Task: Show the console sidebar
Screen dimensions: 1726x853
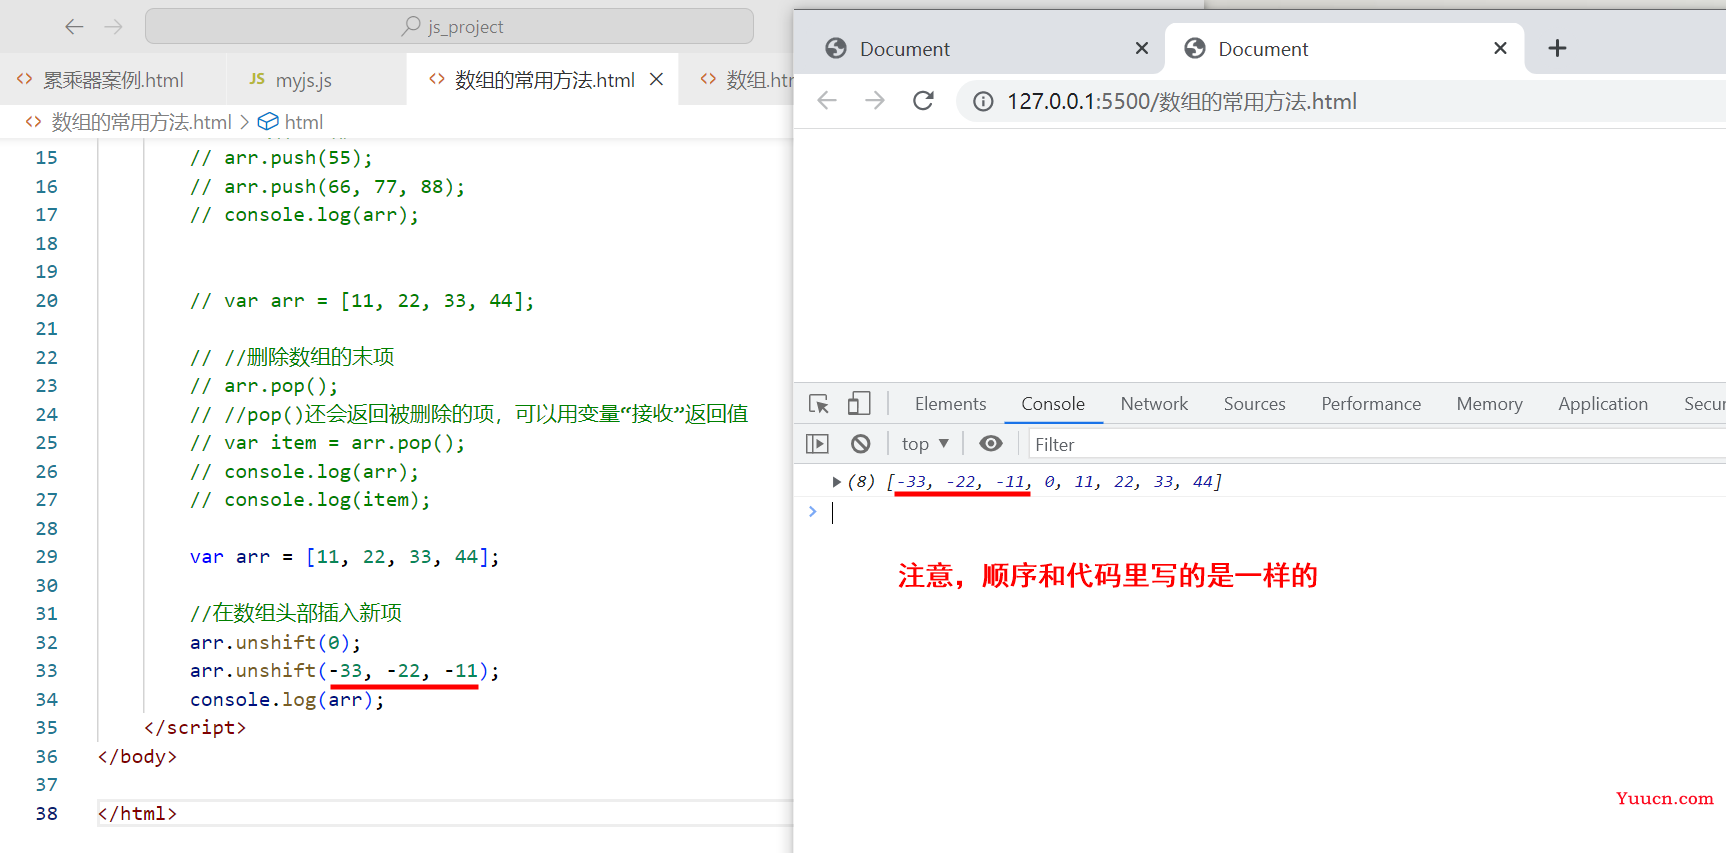Action: point(817,443)
